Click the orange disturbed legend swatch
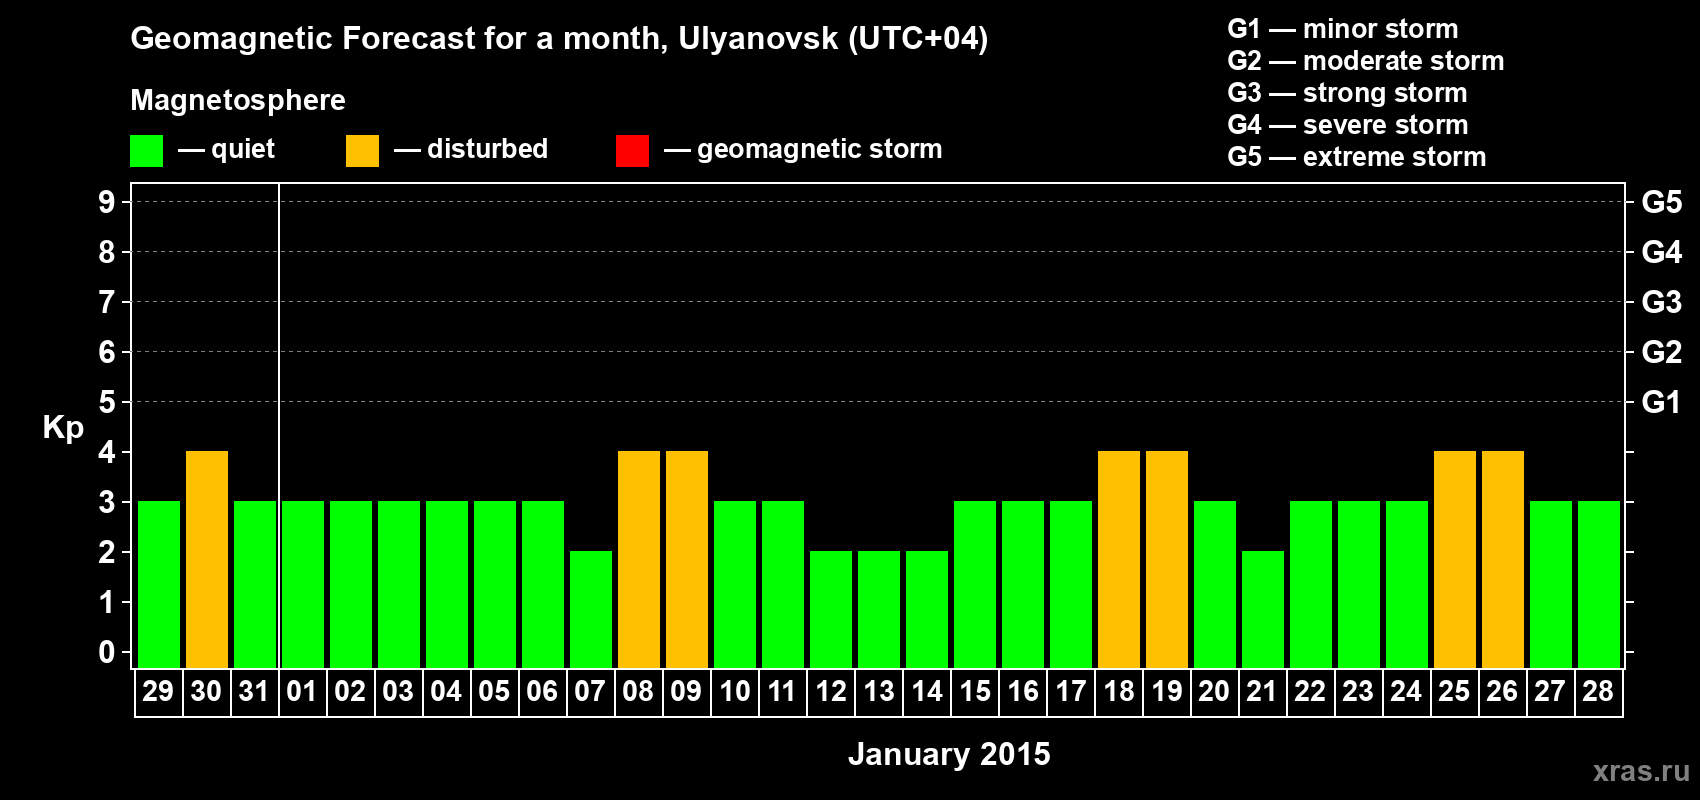The width and height of the screenshot is (1700, 800). click(362, 151)
